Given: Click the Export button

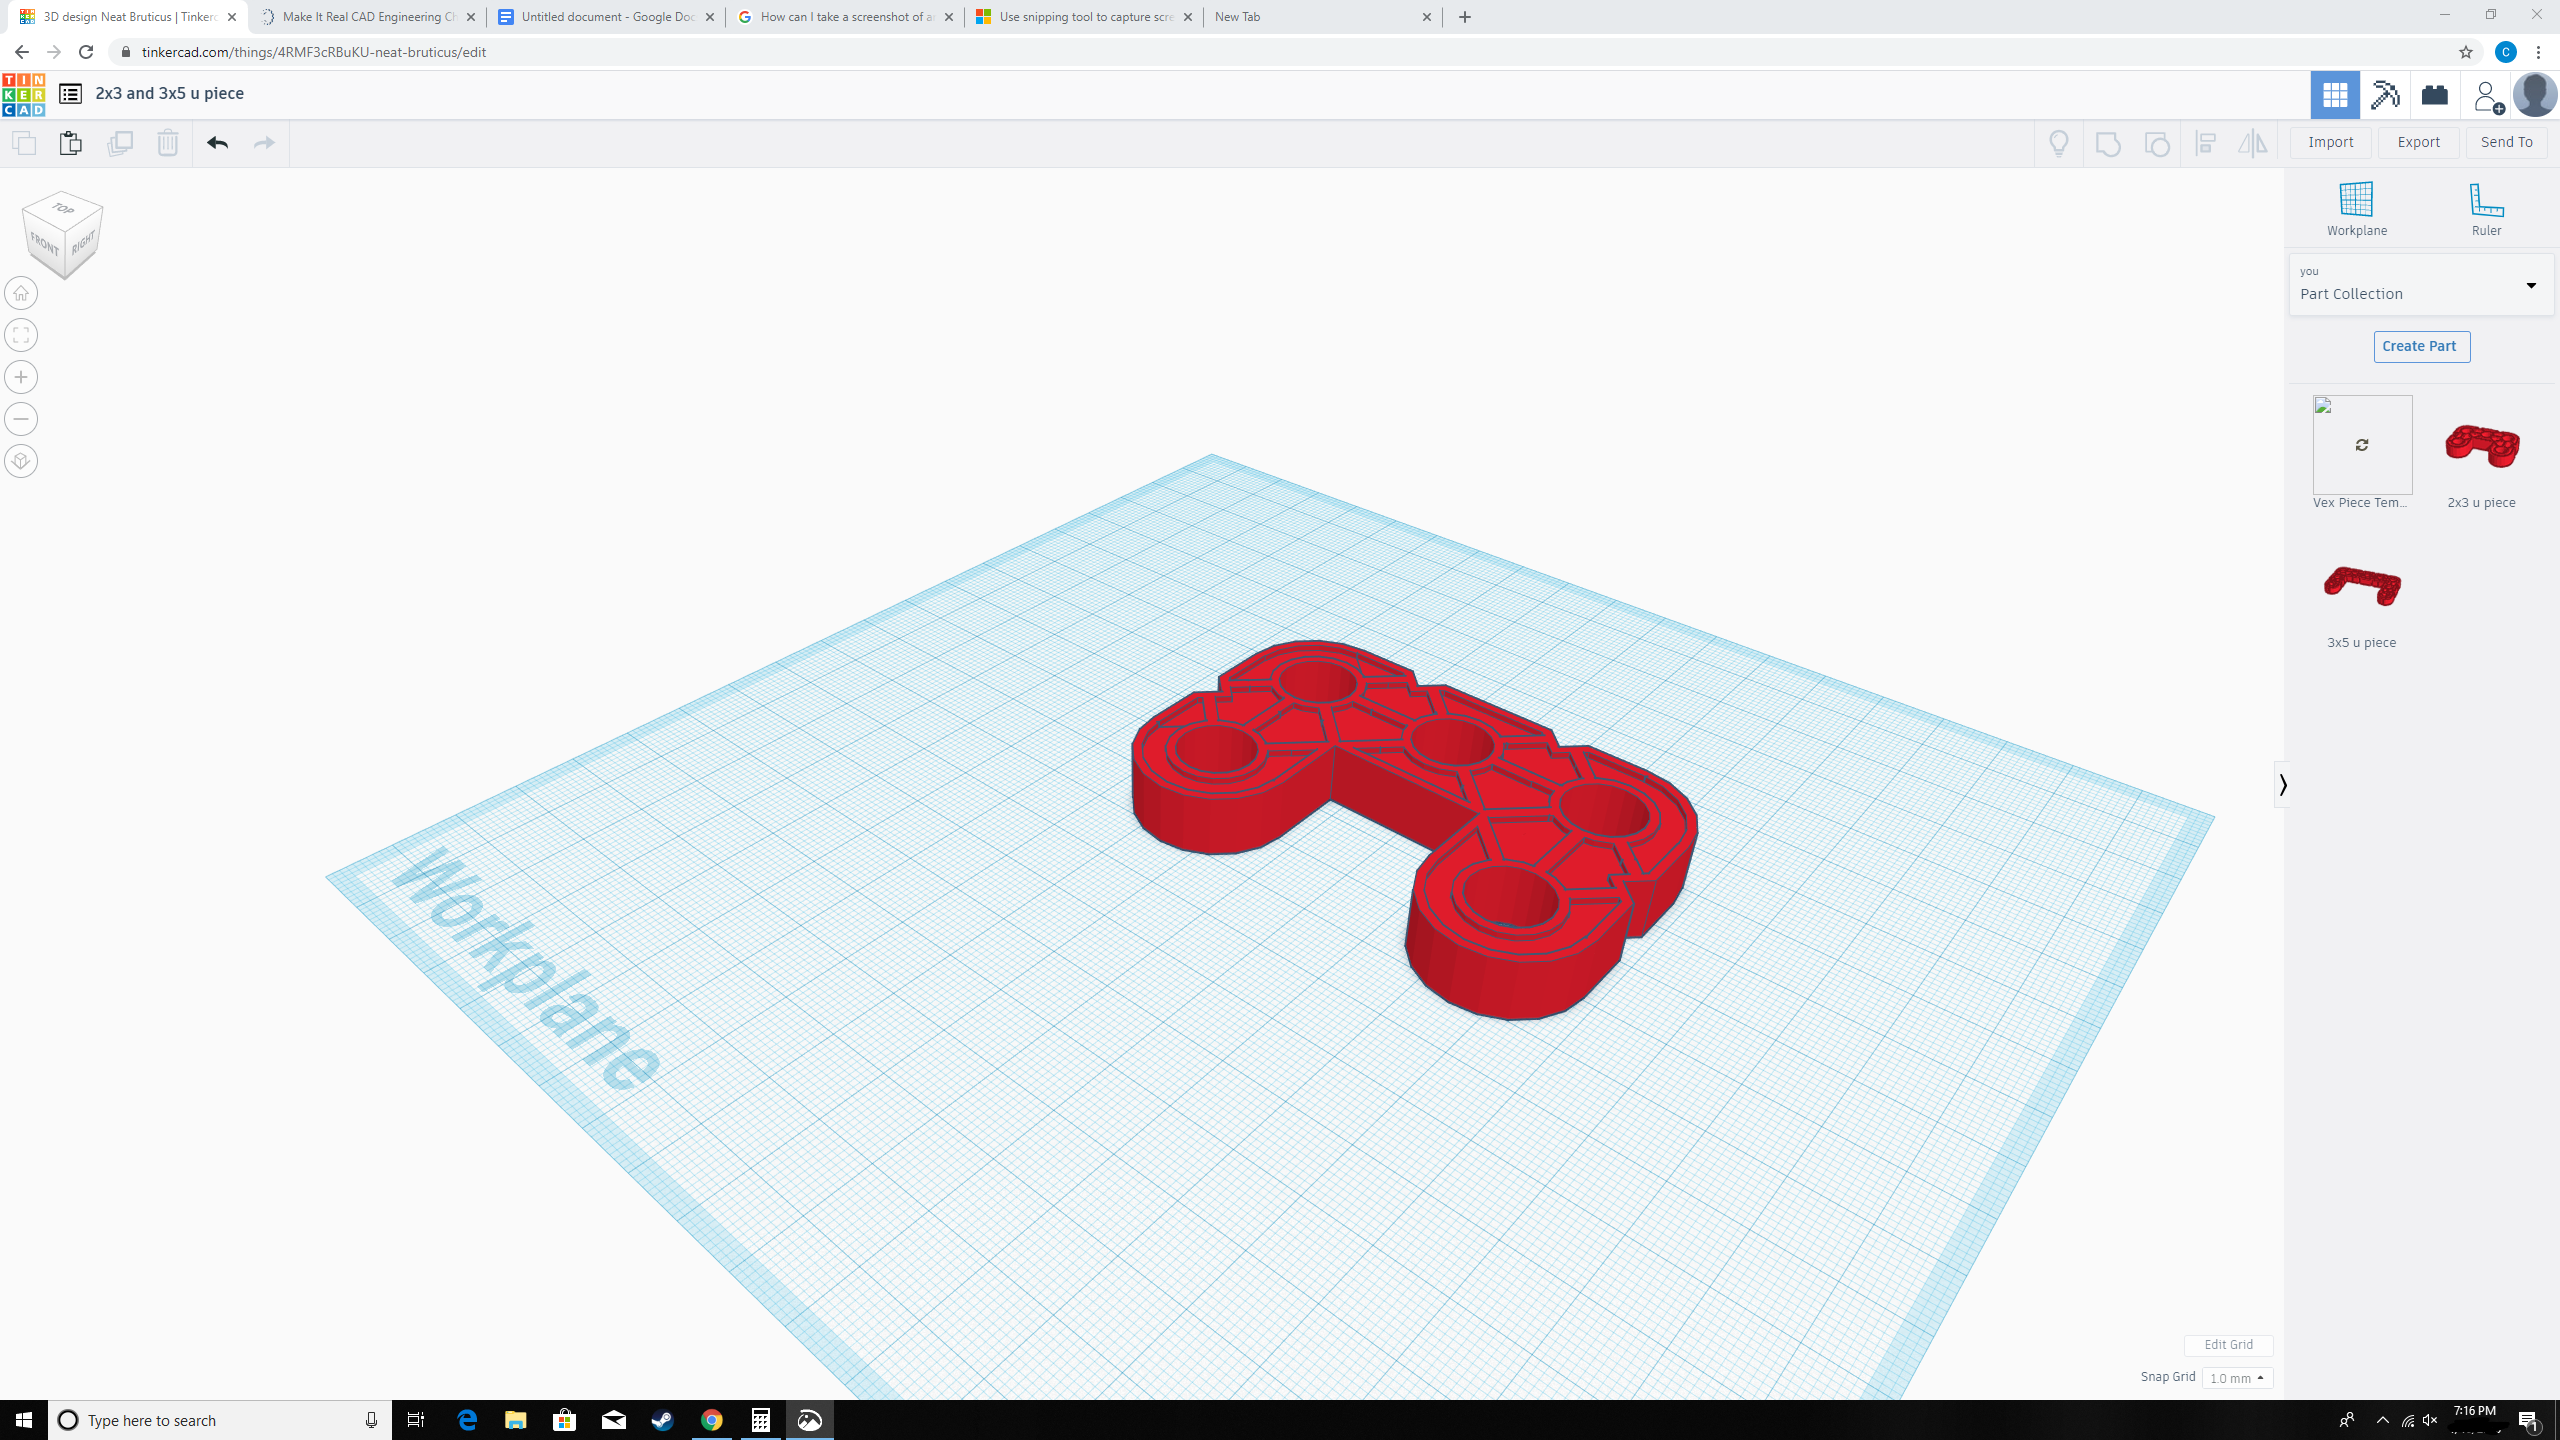Looking at the screenshot, I should click(2418, 142).
